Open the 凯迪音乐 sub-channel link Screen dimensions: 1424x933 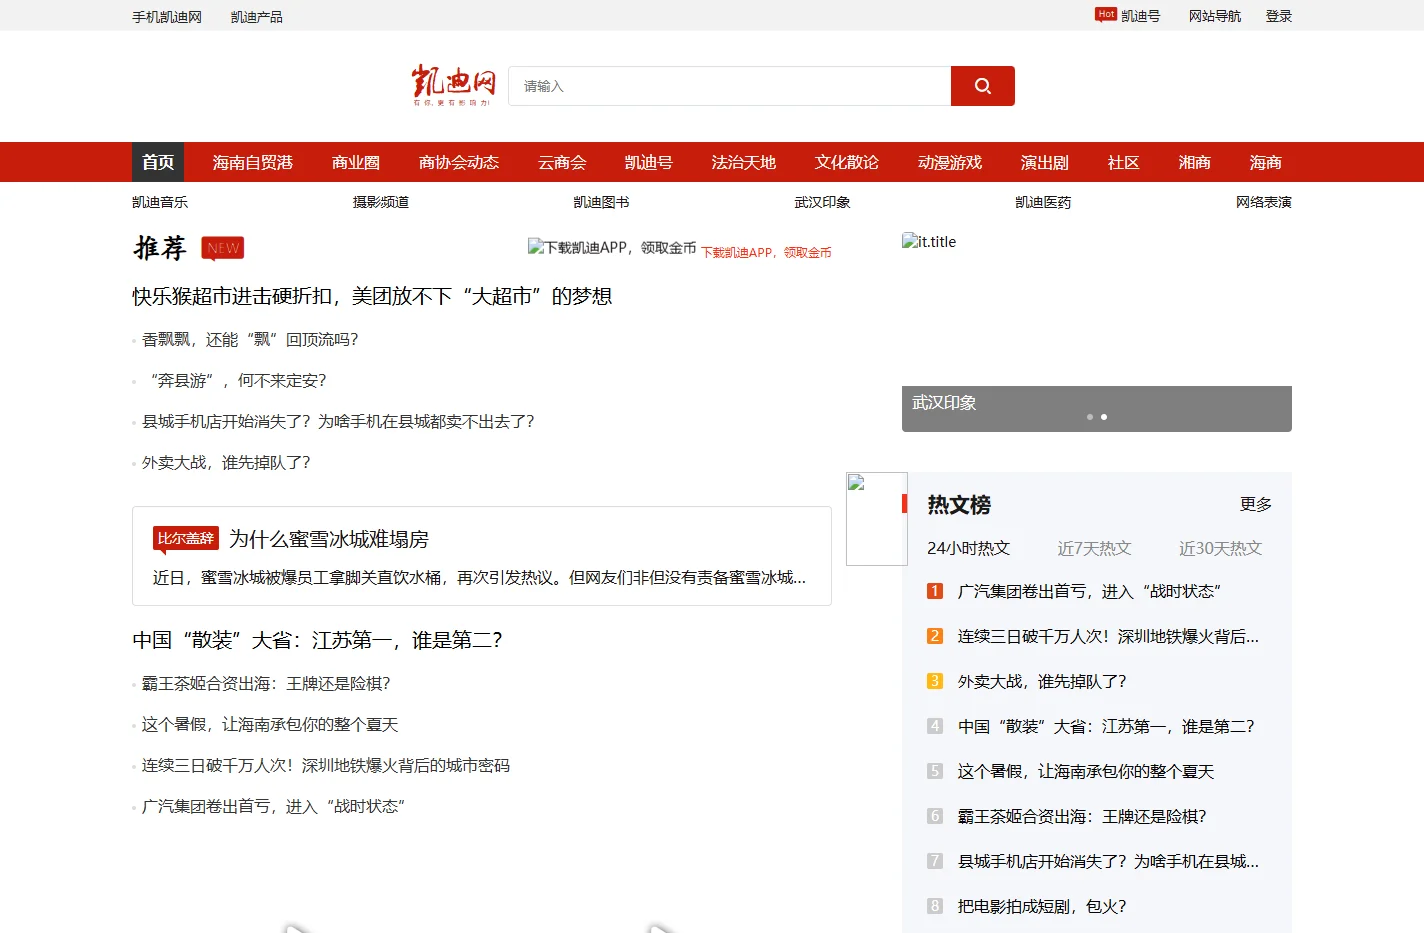(160, 202)
